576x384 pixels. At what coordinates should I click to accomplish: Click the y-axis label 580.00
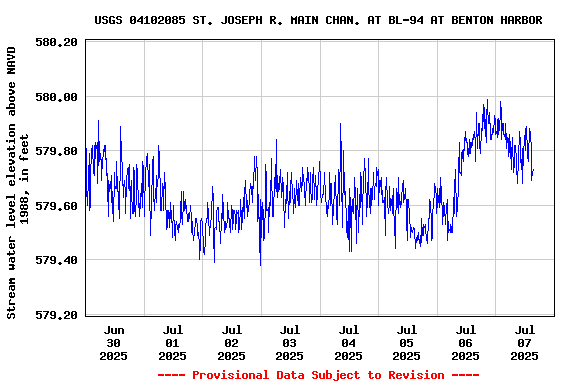coord(57,97)
